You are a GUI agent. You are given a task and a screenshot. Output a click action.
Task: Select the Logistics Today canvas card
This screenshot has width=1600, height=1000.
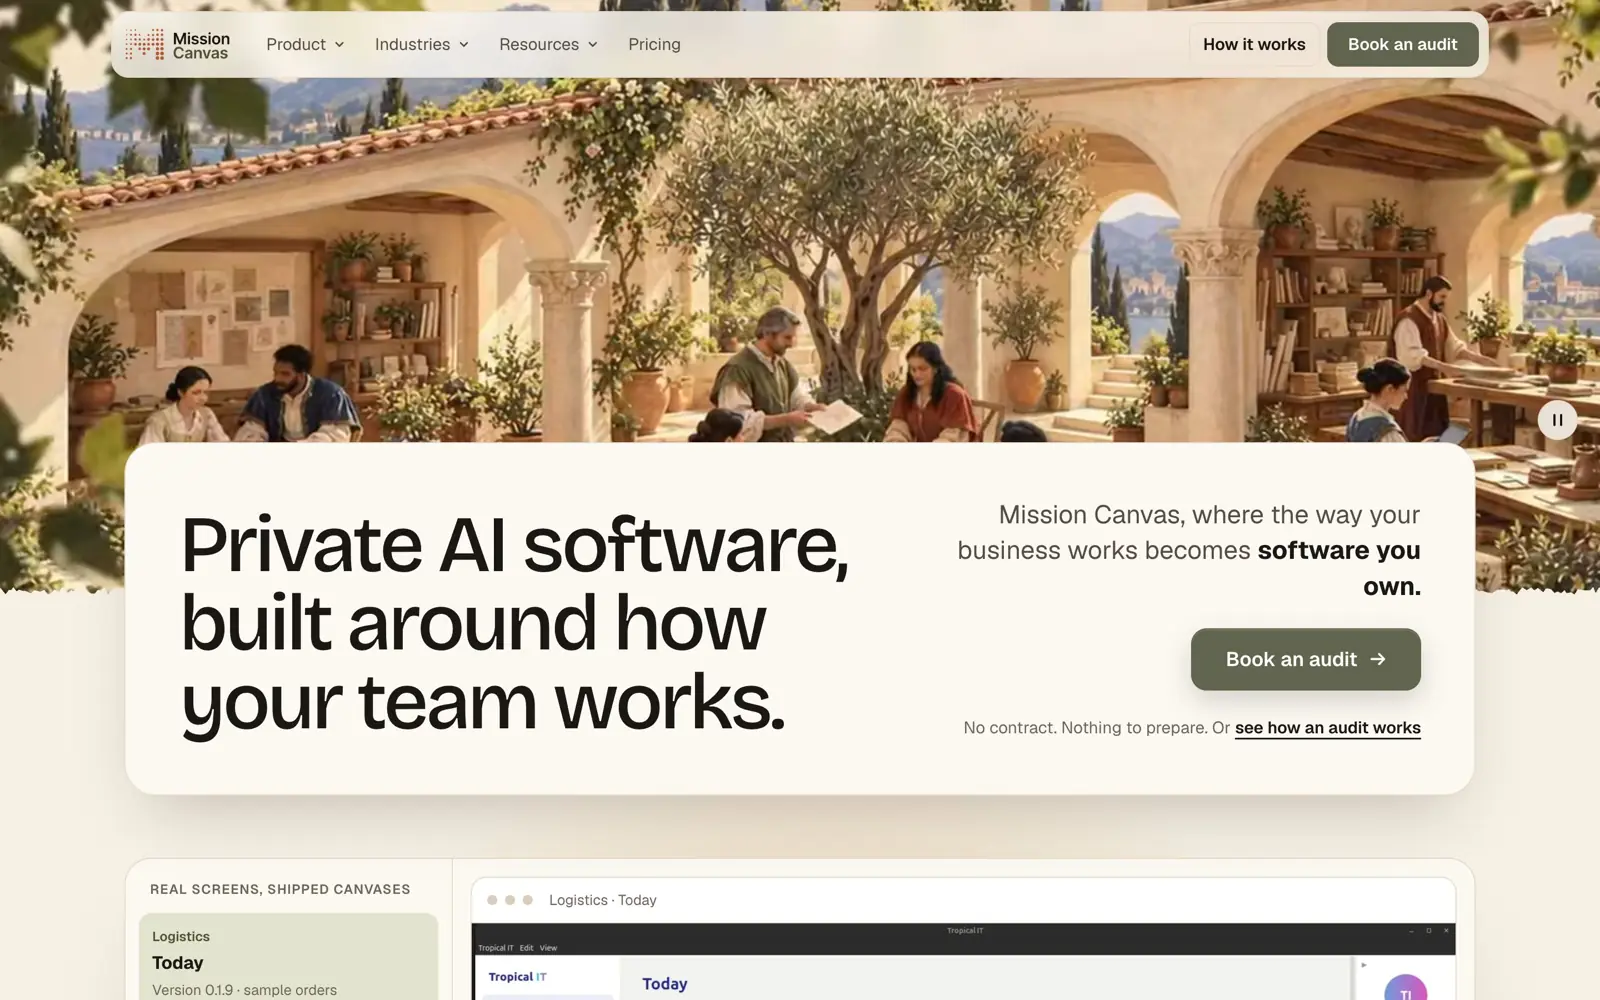288,957
